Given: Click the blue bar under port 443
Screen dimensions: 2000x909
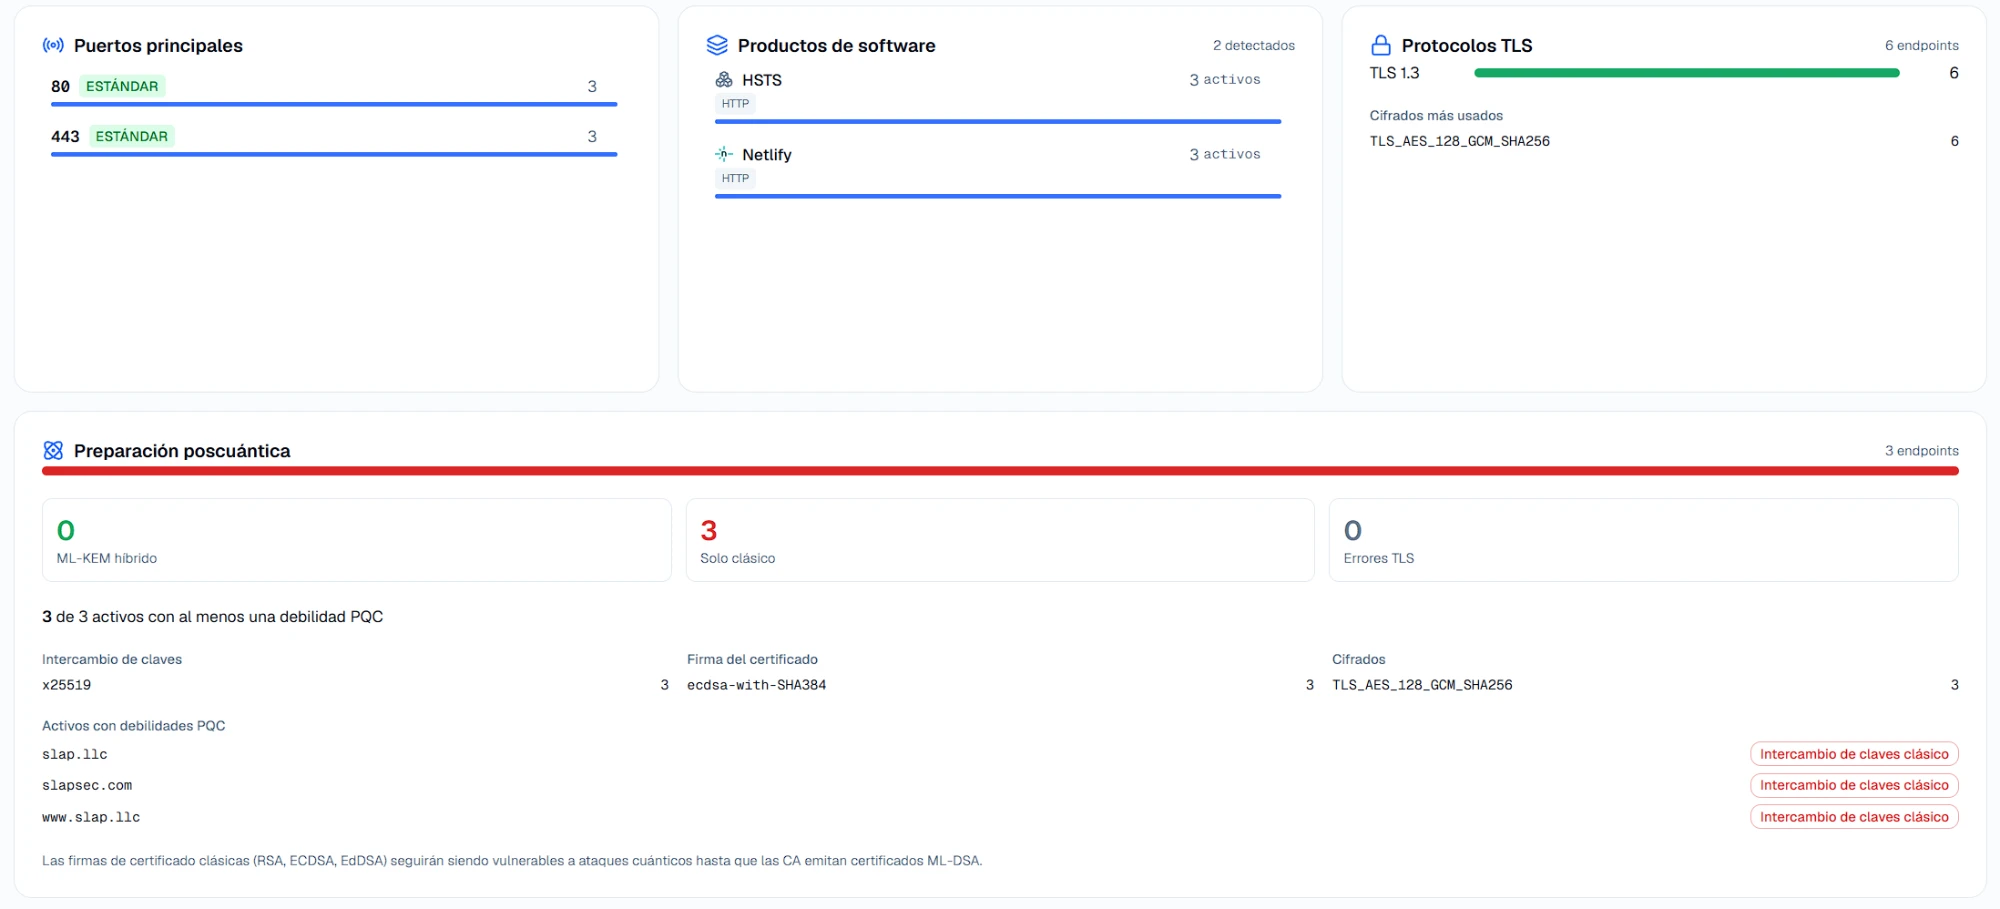Looking at the screenshot, I should point(334,154).
